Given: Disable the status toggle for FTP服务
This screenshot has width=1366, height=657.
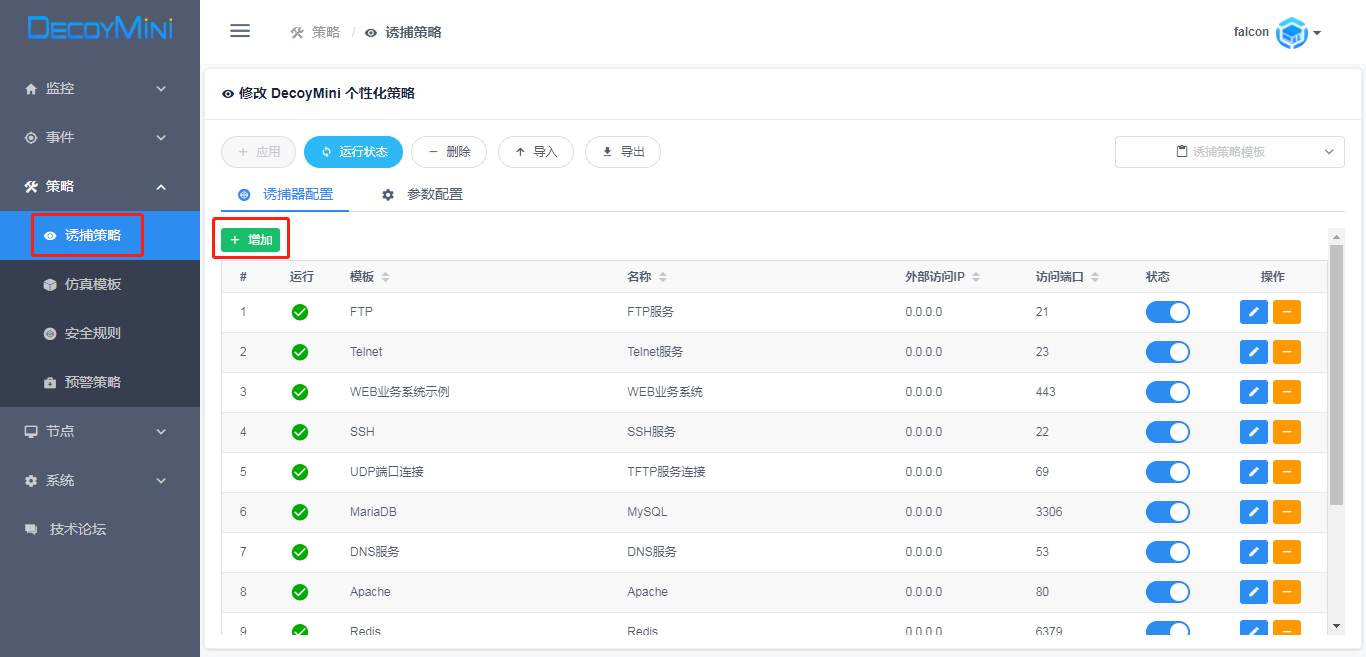Looking at the screenshot, I should click(x=1168, y=311).
